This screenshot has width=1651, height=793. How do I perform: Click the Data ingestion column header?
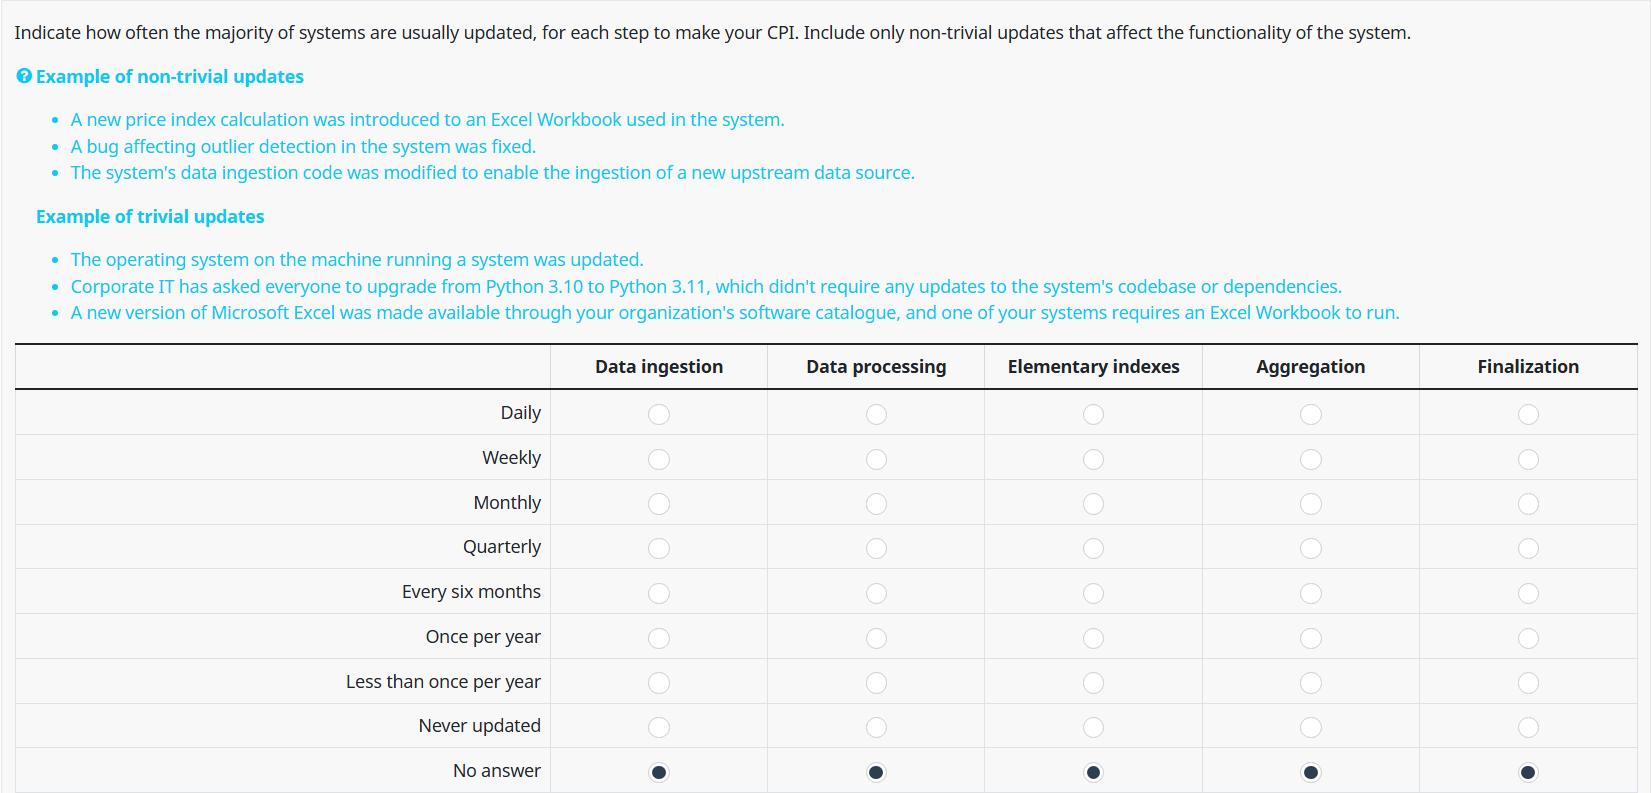coord(659,367)
